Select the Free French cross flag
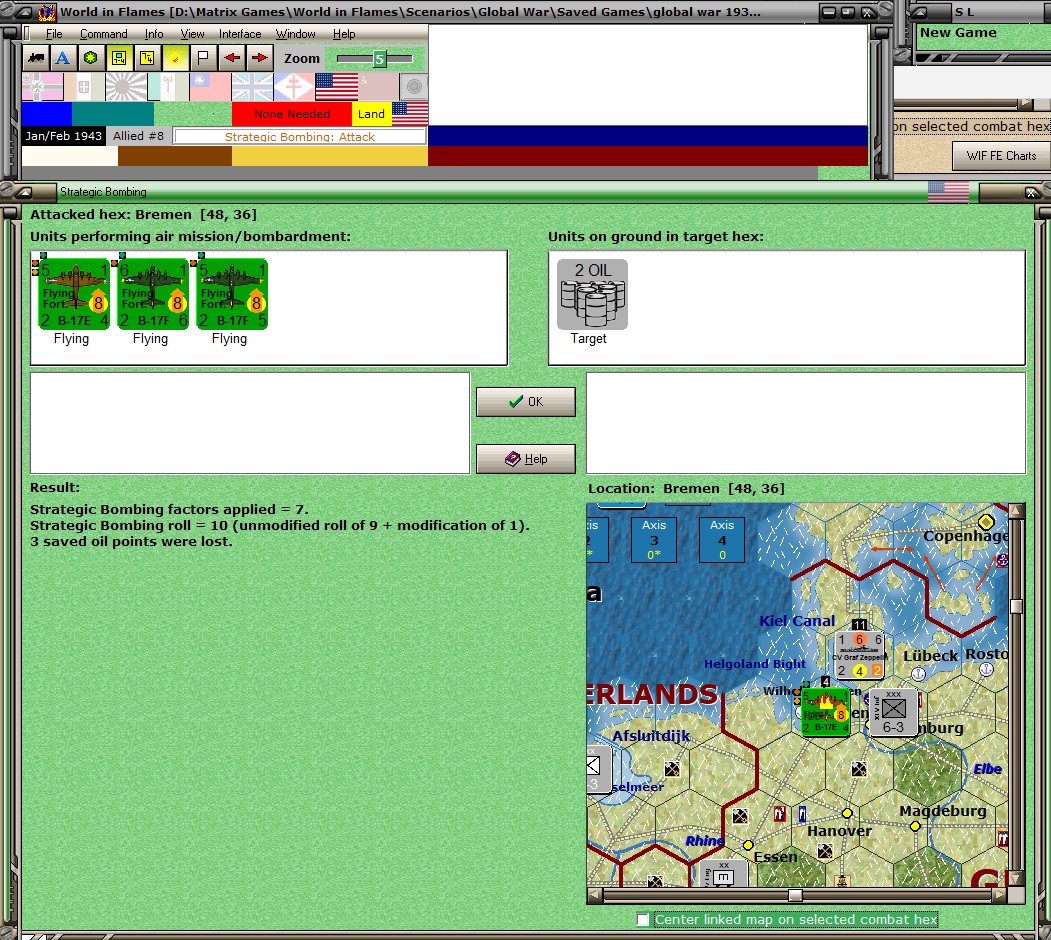1051x940 pixels. pyautogui.click(x=294, y=86)
